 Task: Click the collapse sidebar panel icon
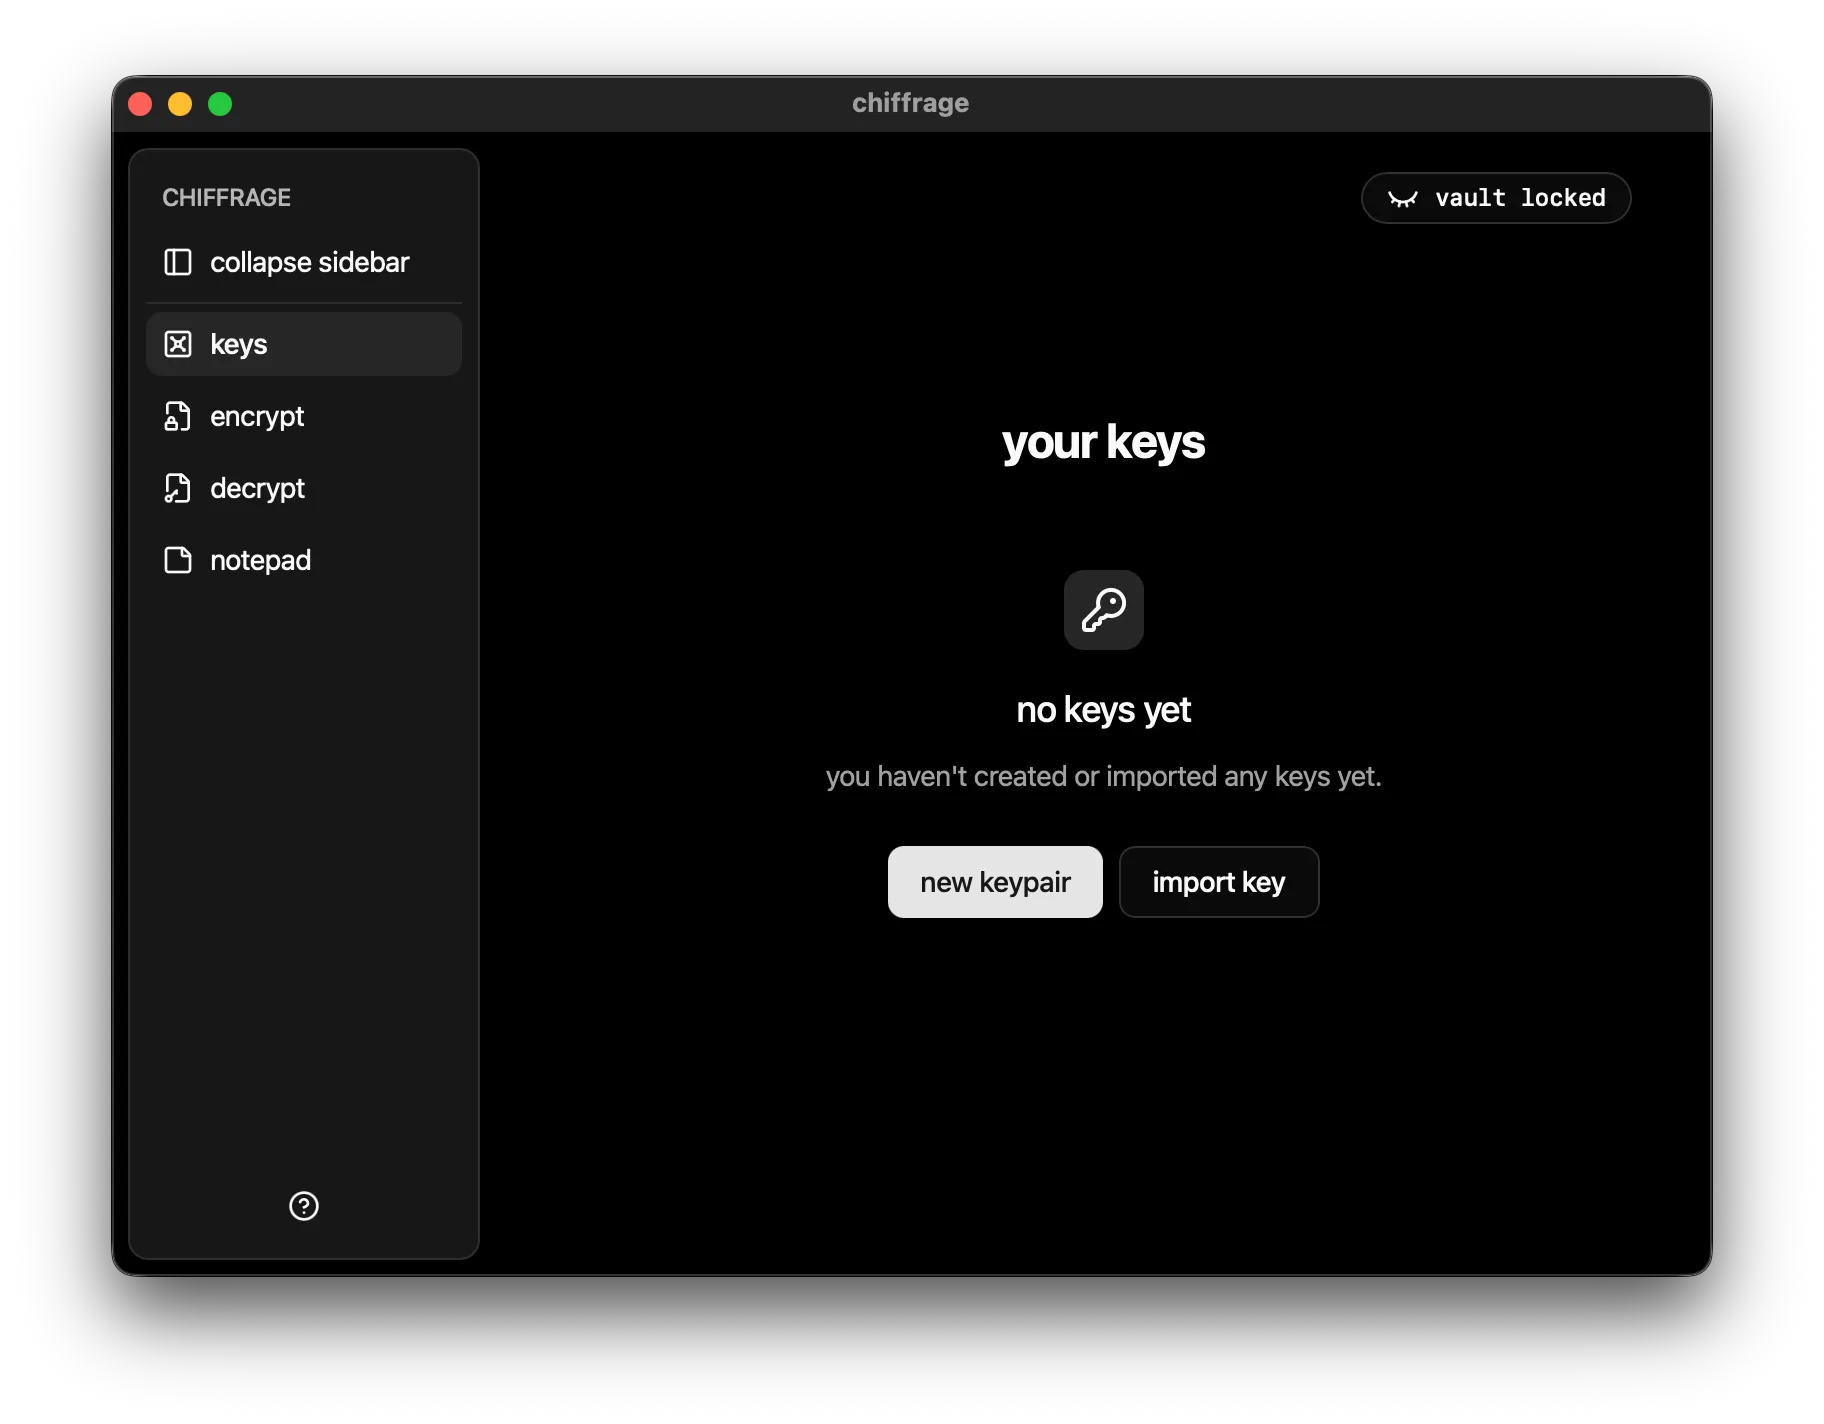click(x=178, y=262)
